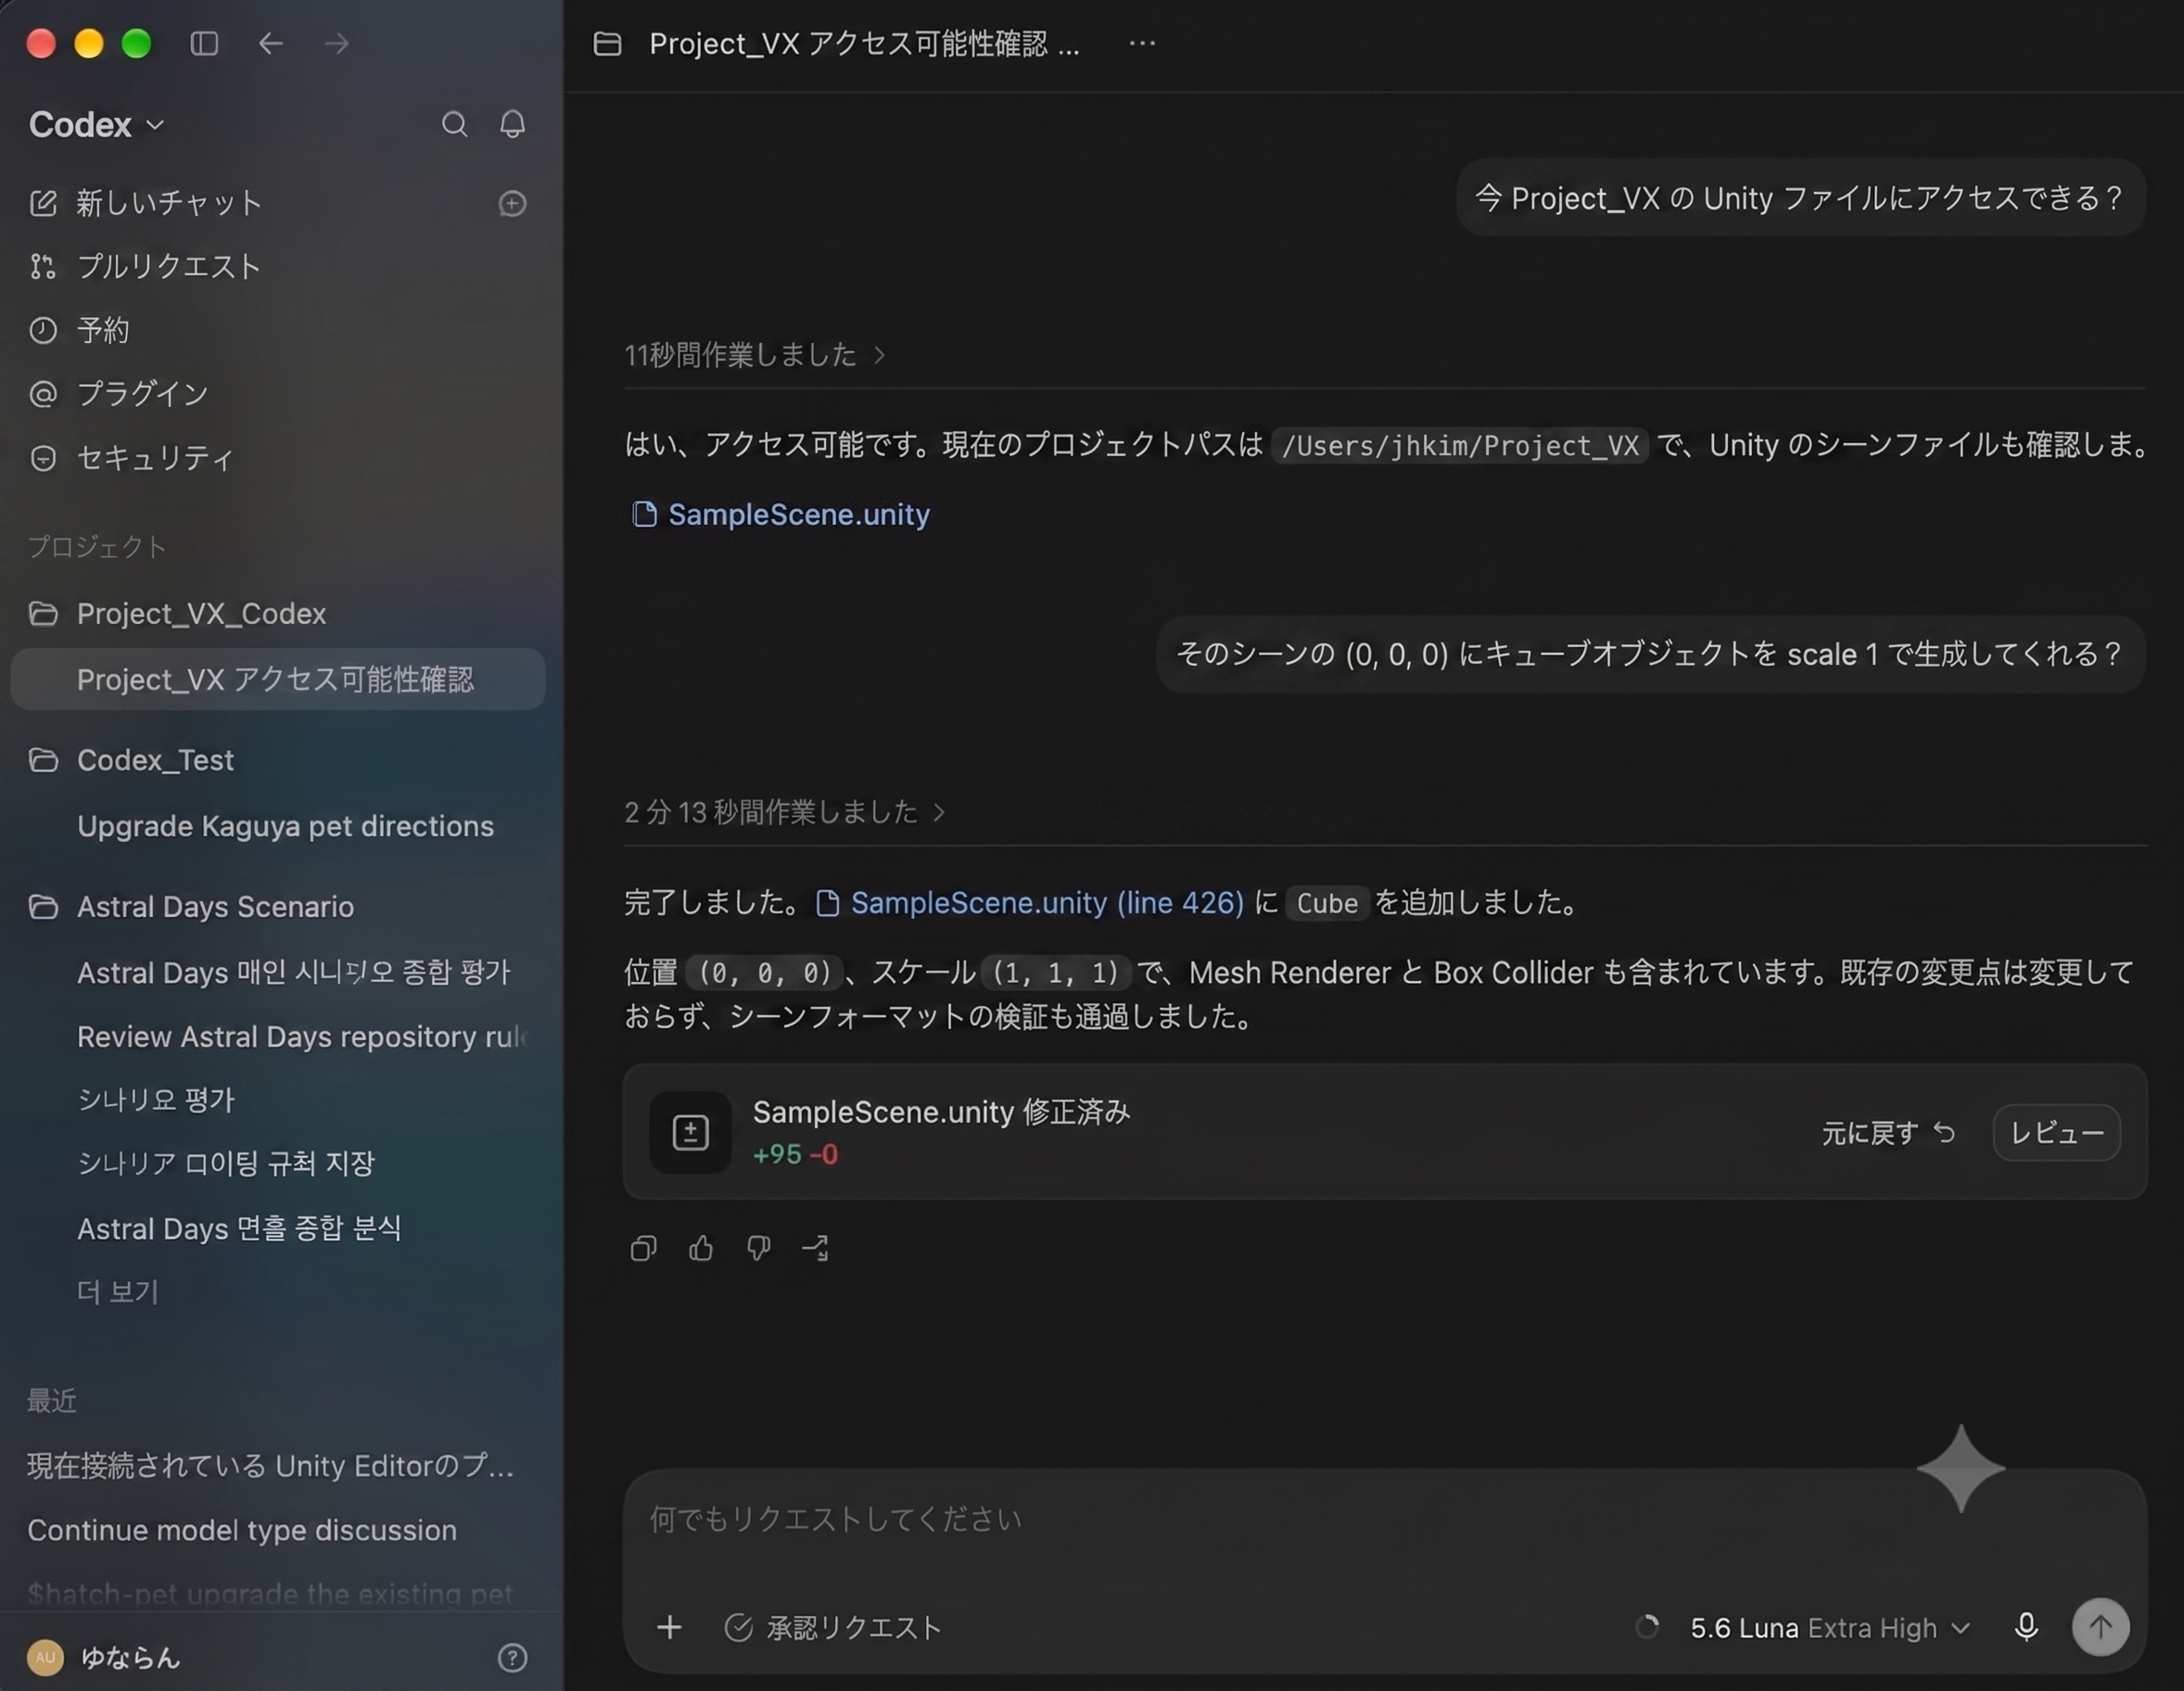Open 新しいチャット

[x=170, y=203]
